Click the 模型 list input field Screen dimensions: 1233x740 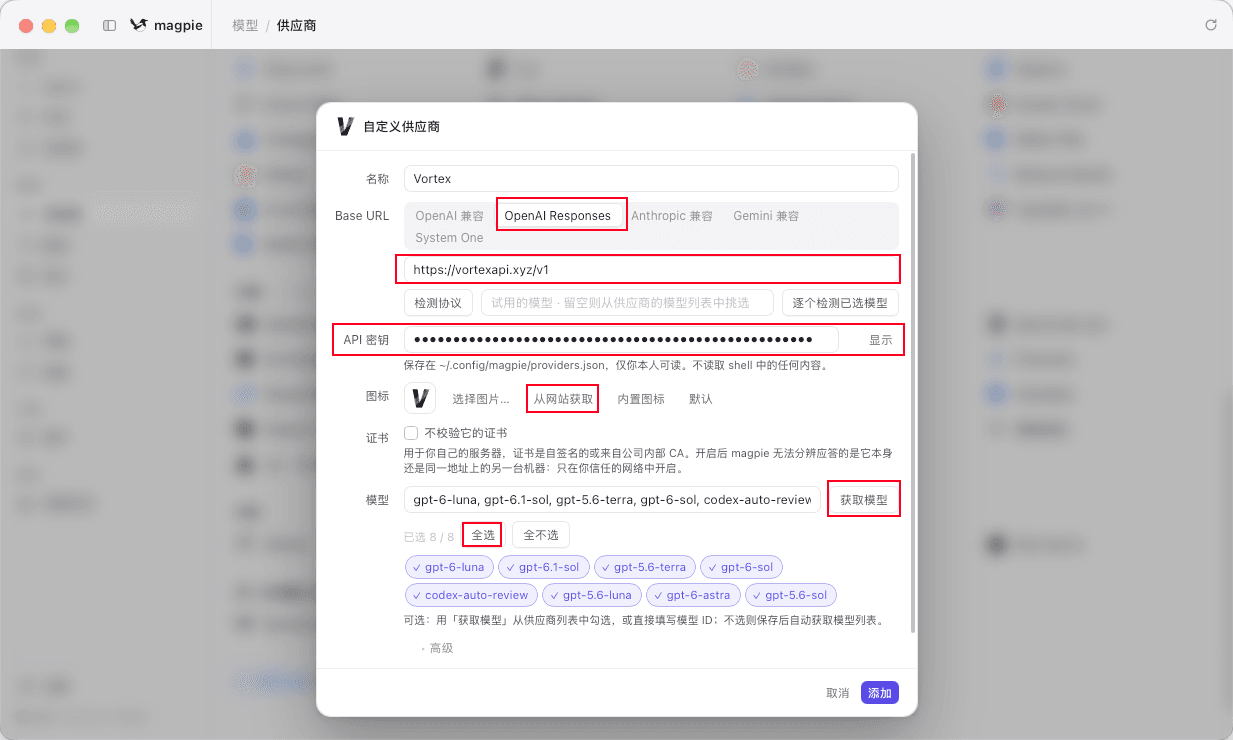612,500
